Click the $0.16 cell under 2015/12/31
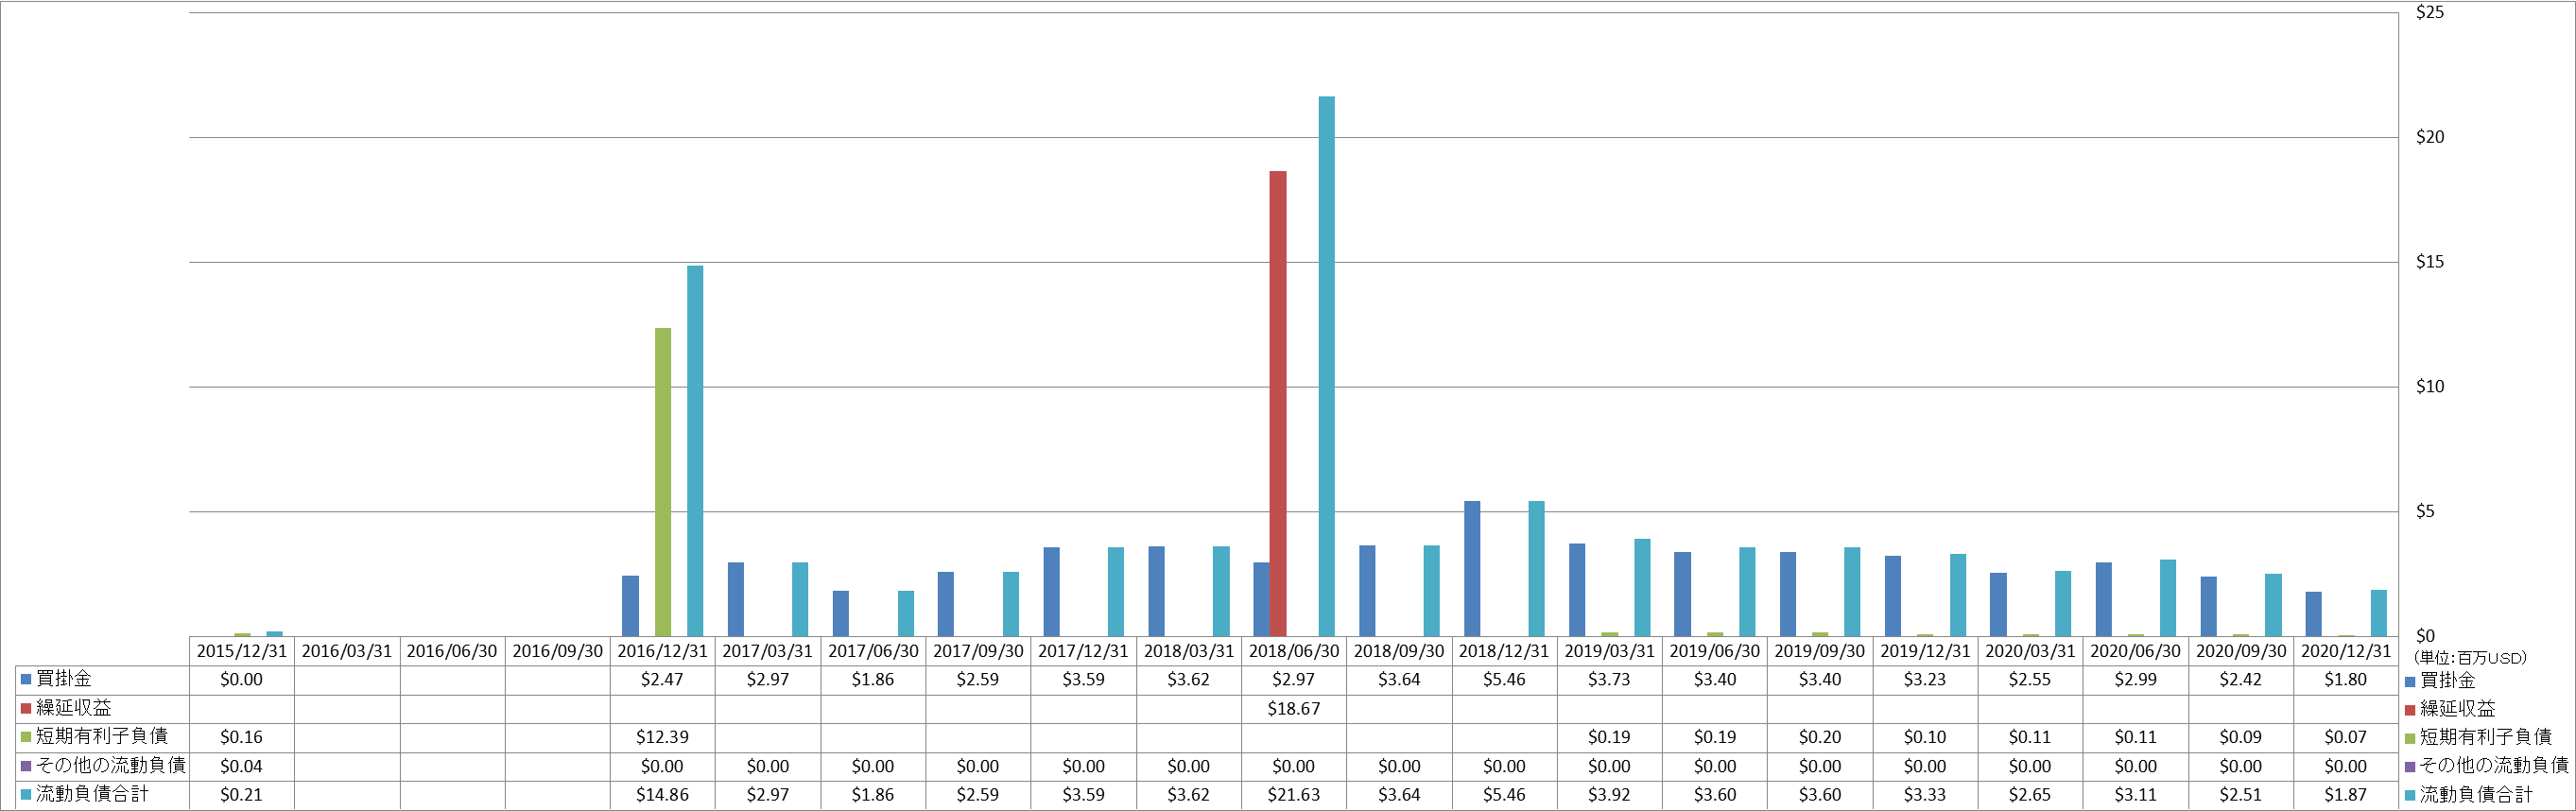Viewport: 2576px width, 811px height. pos(241,737)
